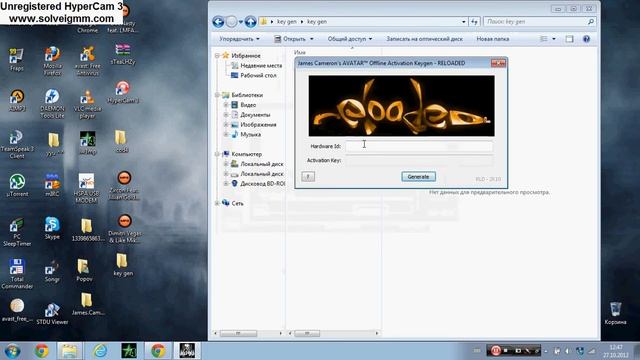Open the Упорядочить dropdown menu
The height and width of the screenshot is (360, 640).
point(239,39)
